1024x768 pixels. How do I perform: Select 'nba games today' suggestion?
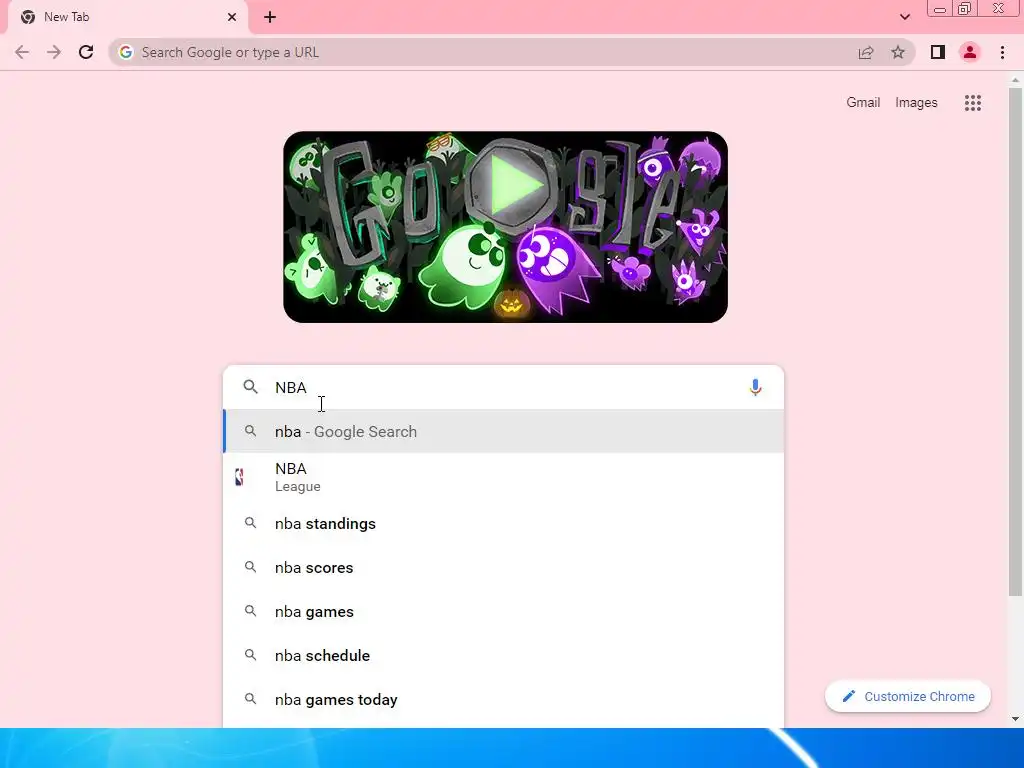[x=504, y=699]
